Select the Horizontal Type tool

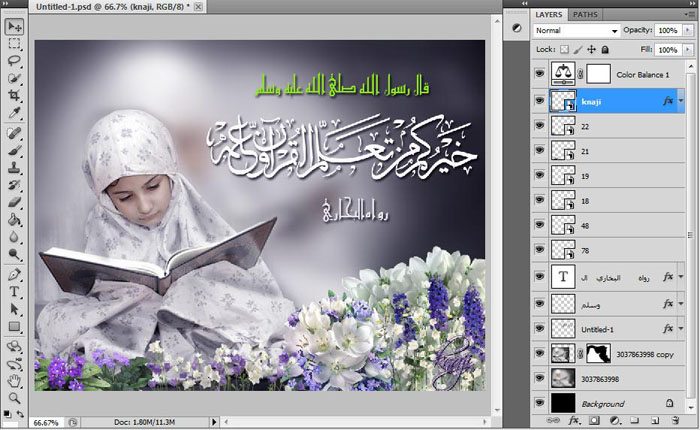(15, 292)
